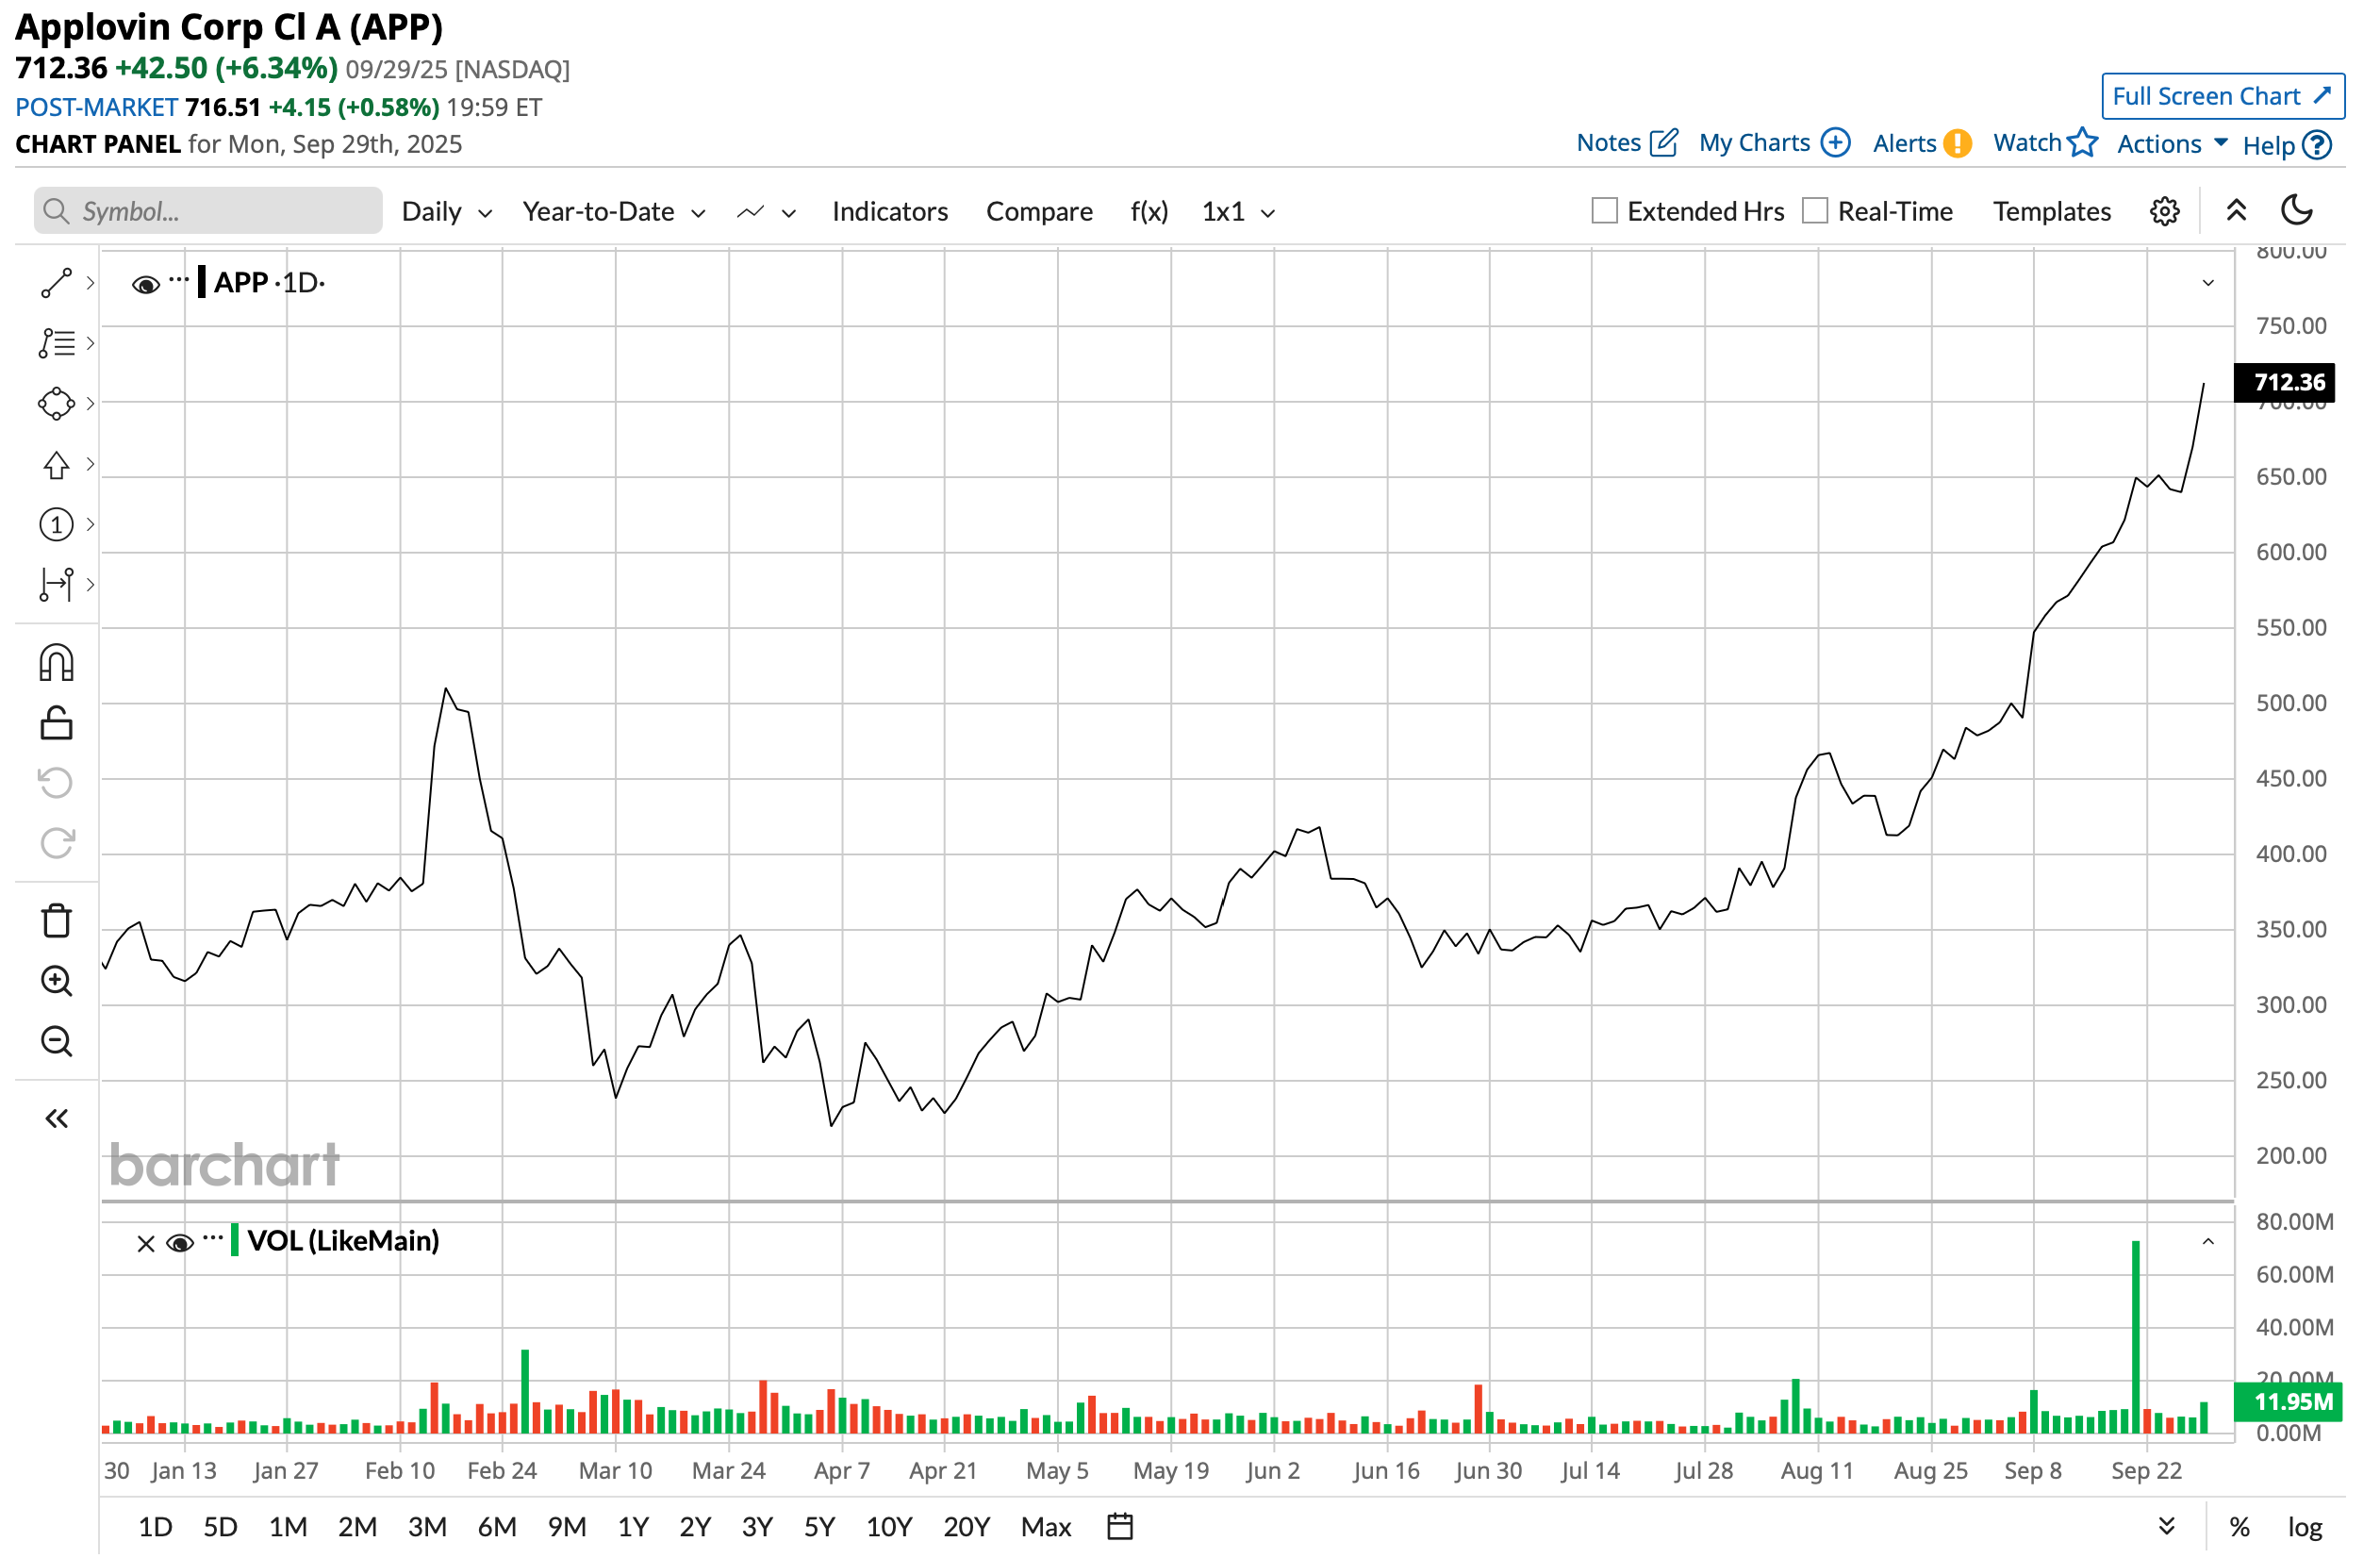Click the lock drawings icon
This screenshot has height=1558, width=2380.
click(x=56, y=725)
